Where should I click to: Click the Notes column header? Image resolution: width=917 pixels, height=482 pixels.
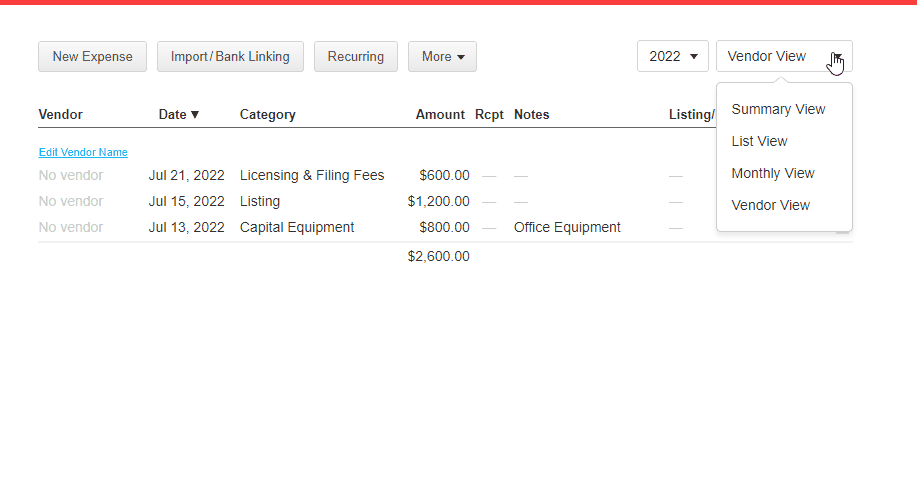click(532, 115)
